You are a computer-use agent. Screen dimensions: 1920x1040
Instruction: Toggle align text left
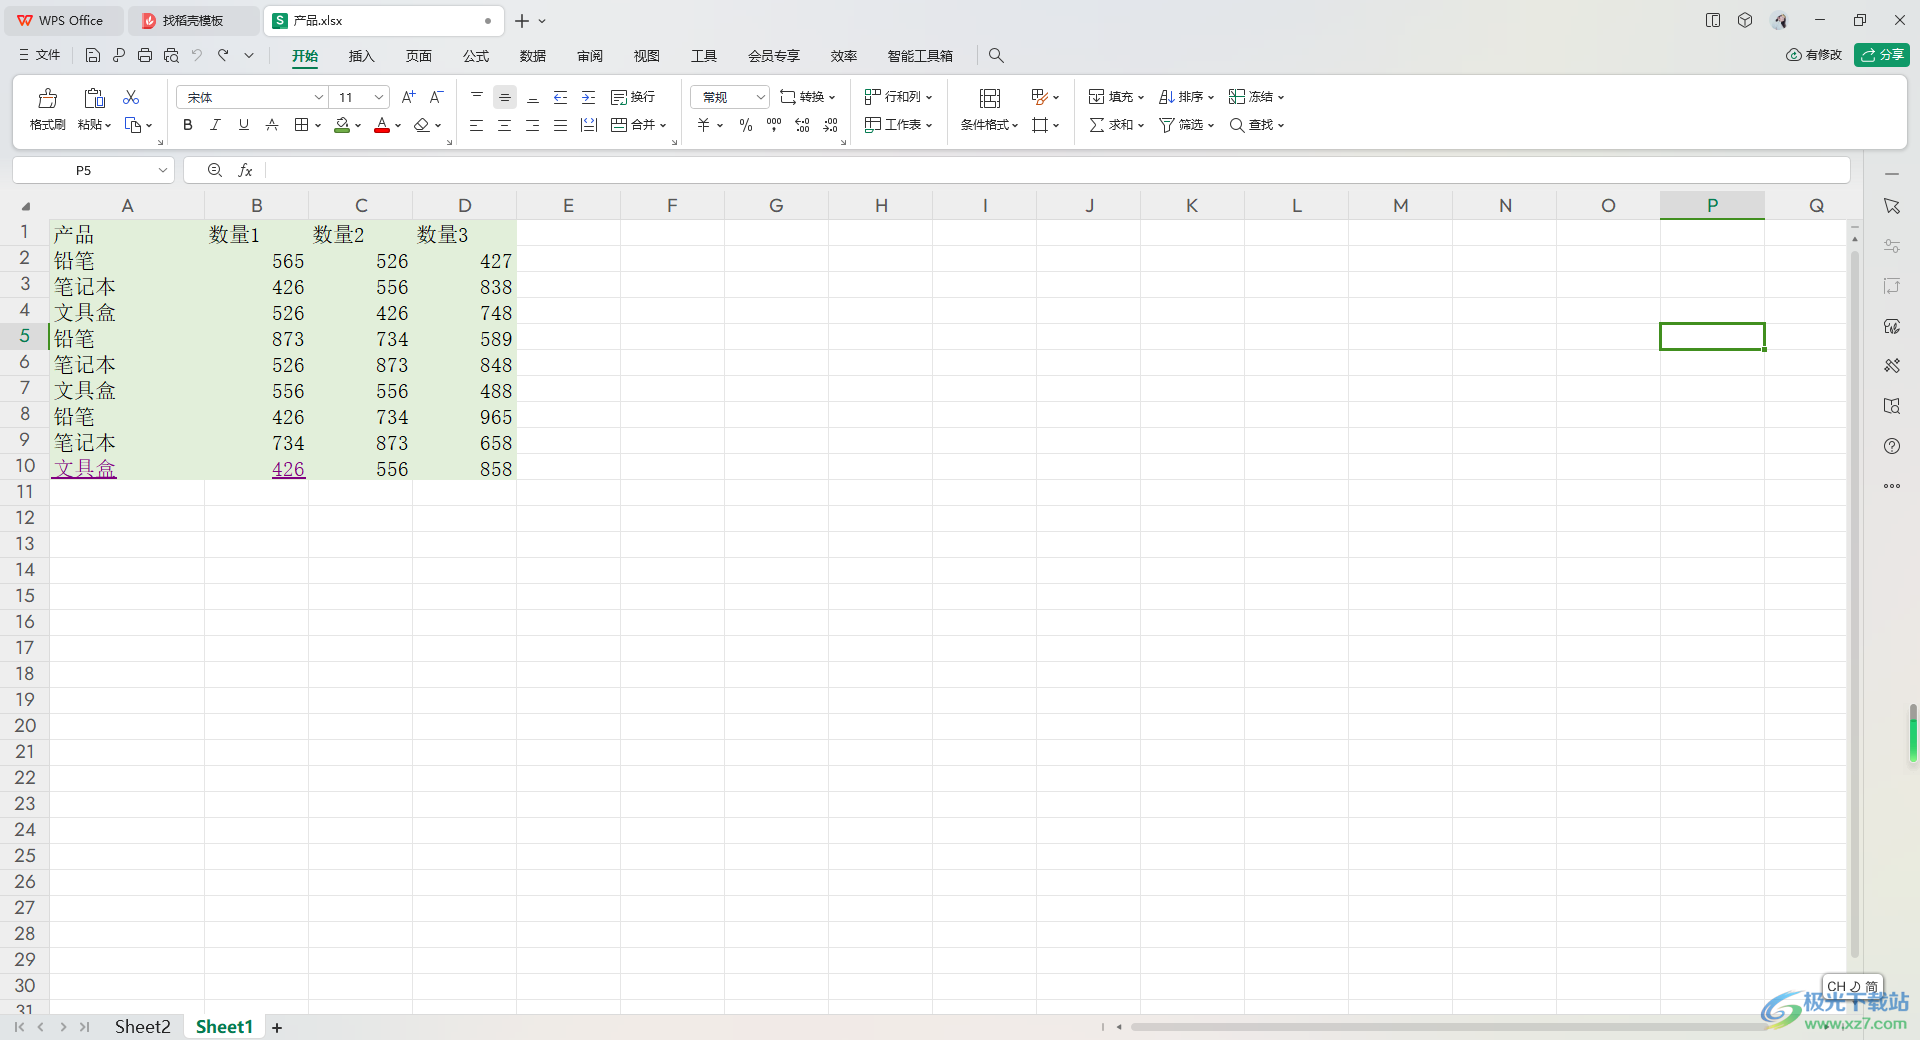click(477, 125)
